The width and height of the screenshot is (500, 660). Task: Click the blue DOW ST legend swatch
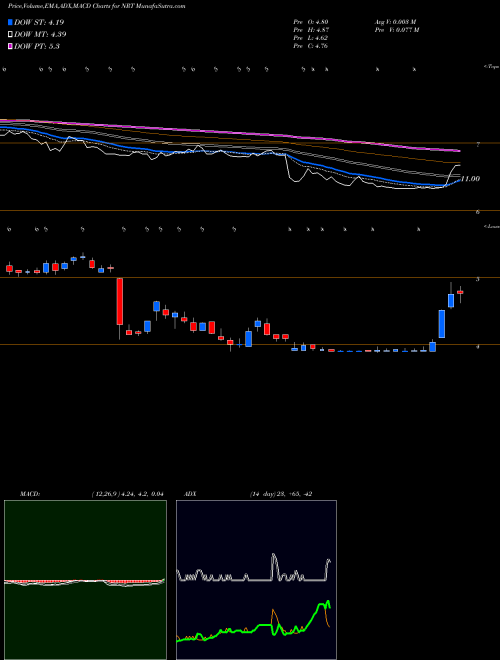(x=10, y=22)
